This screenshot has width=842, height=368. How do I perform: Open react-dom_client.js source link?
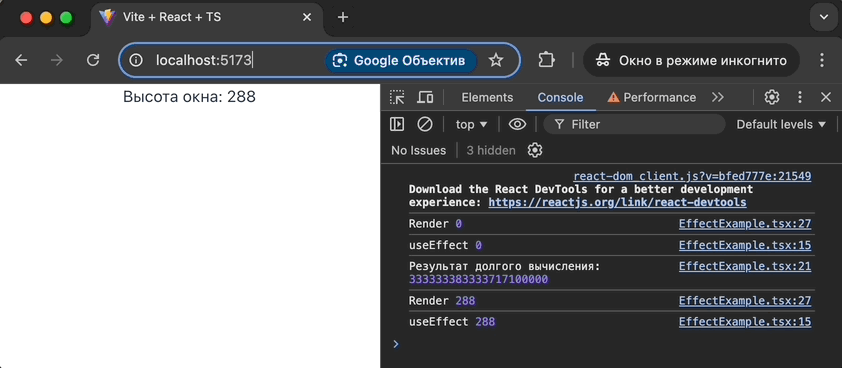click(692, 176)
